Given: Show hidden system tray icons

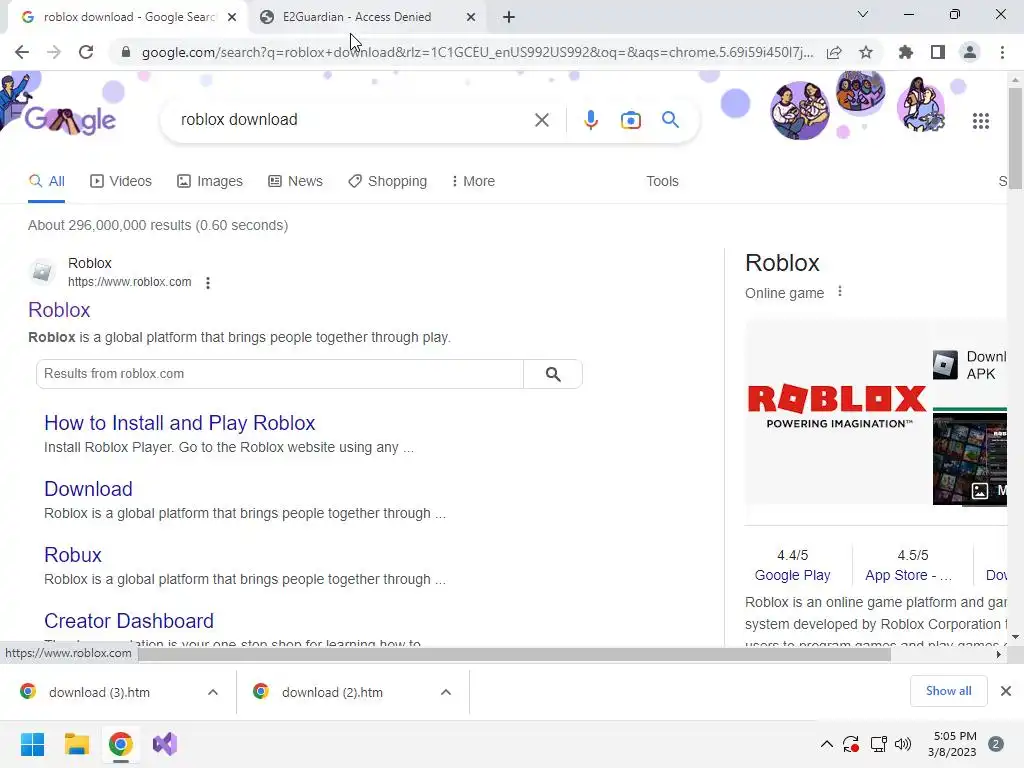Looking at the screenshot, I should click(x=826, y=744).
